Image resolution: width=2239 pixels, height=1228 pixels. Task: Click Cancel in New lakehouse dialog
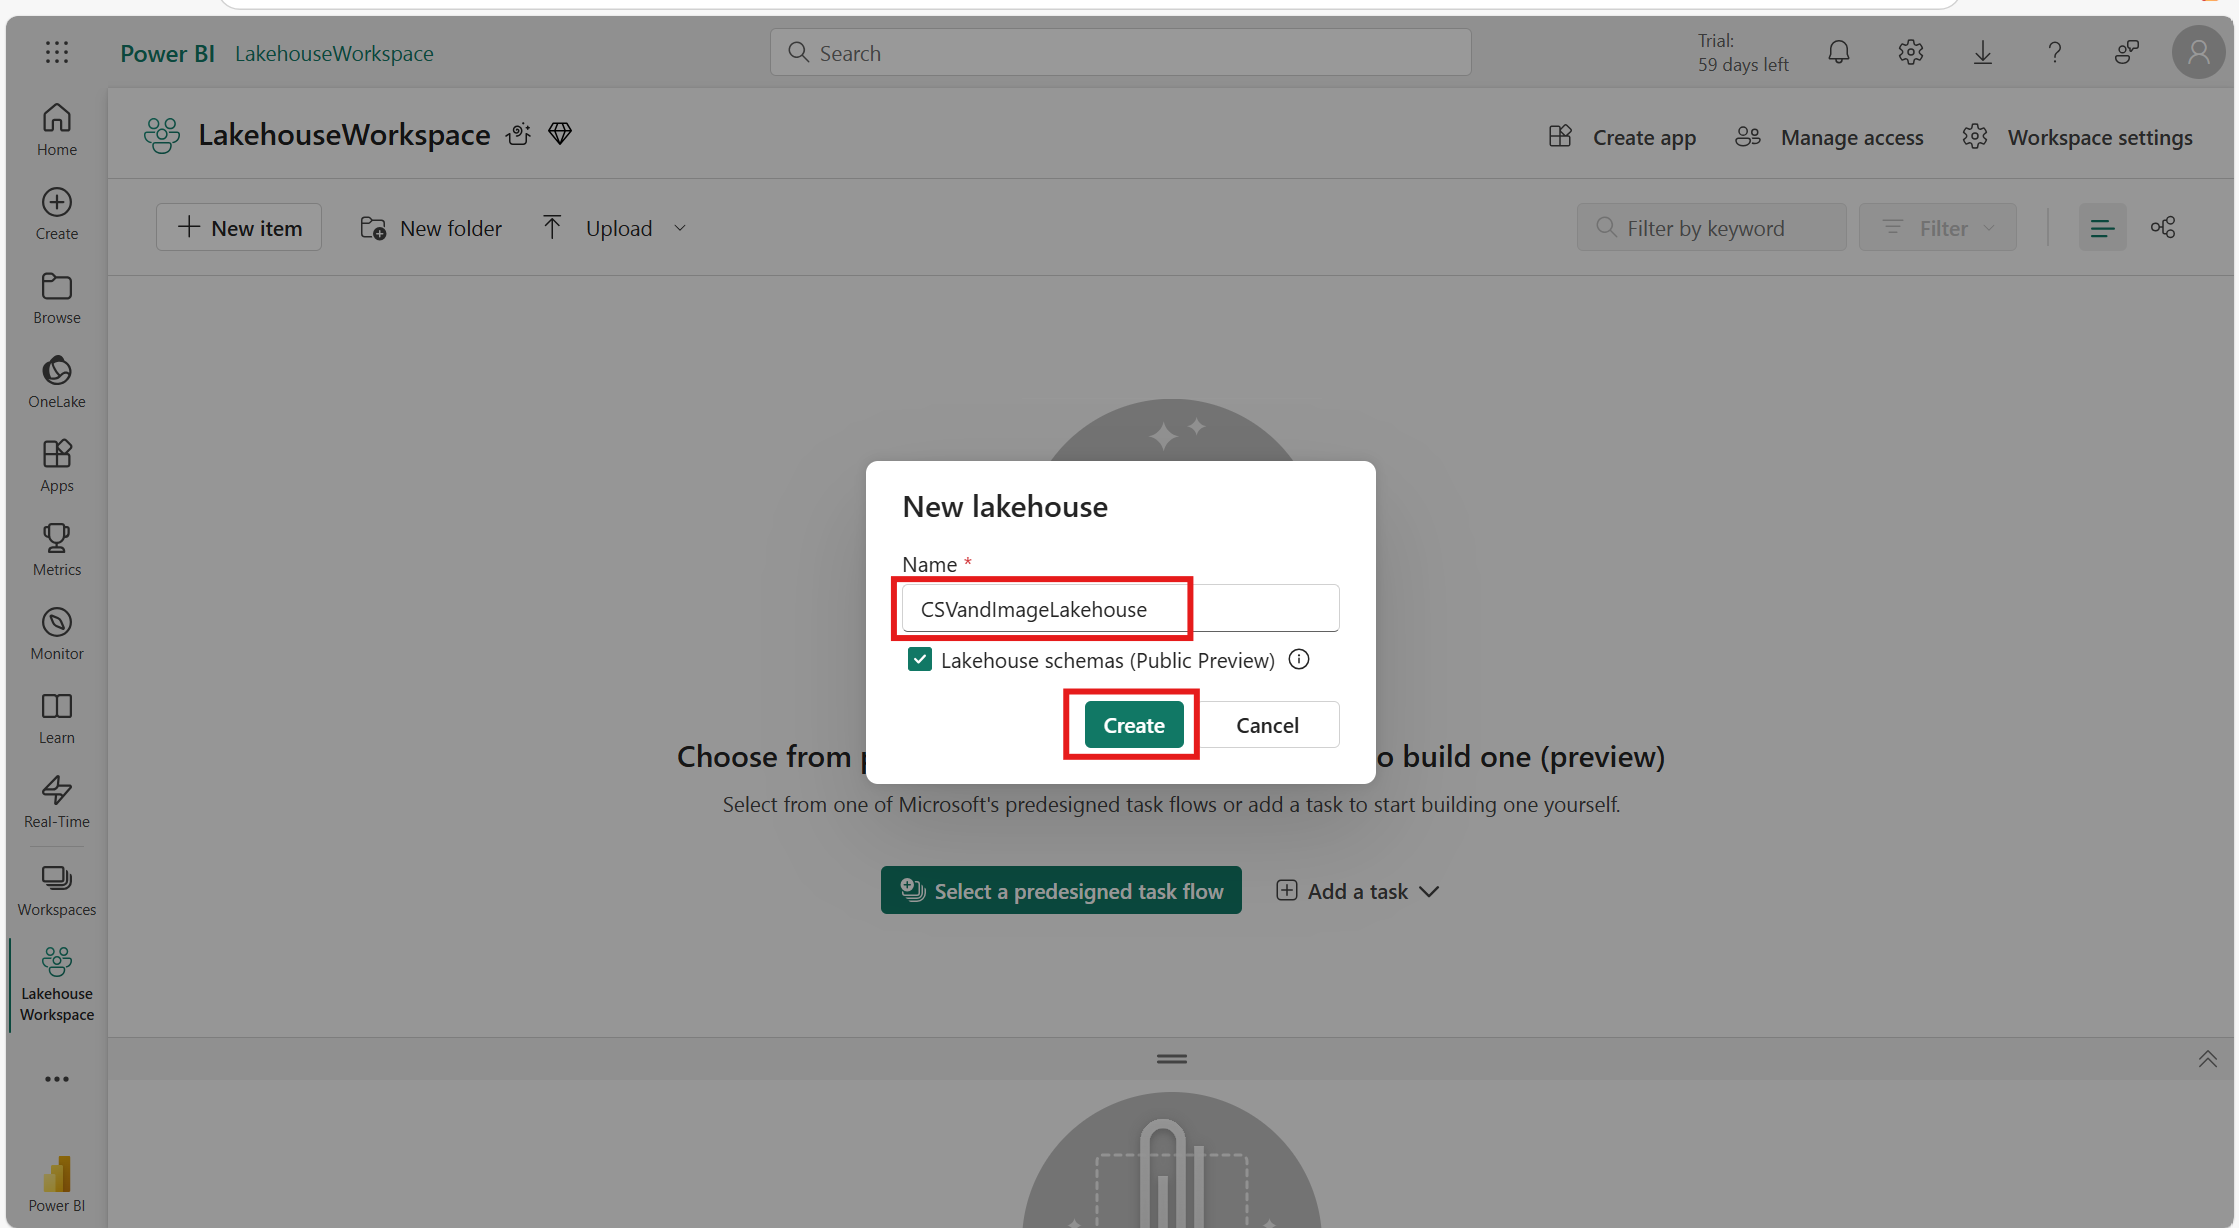1267,725
